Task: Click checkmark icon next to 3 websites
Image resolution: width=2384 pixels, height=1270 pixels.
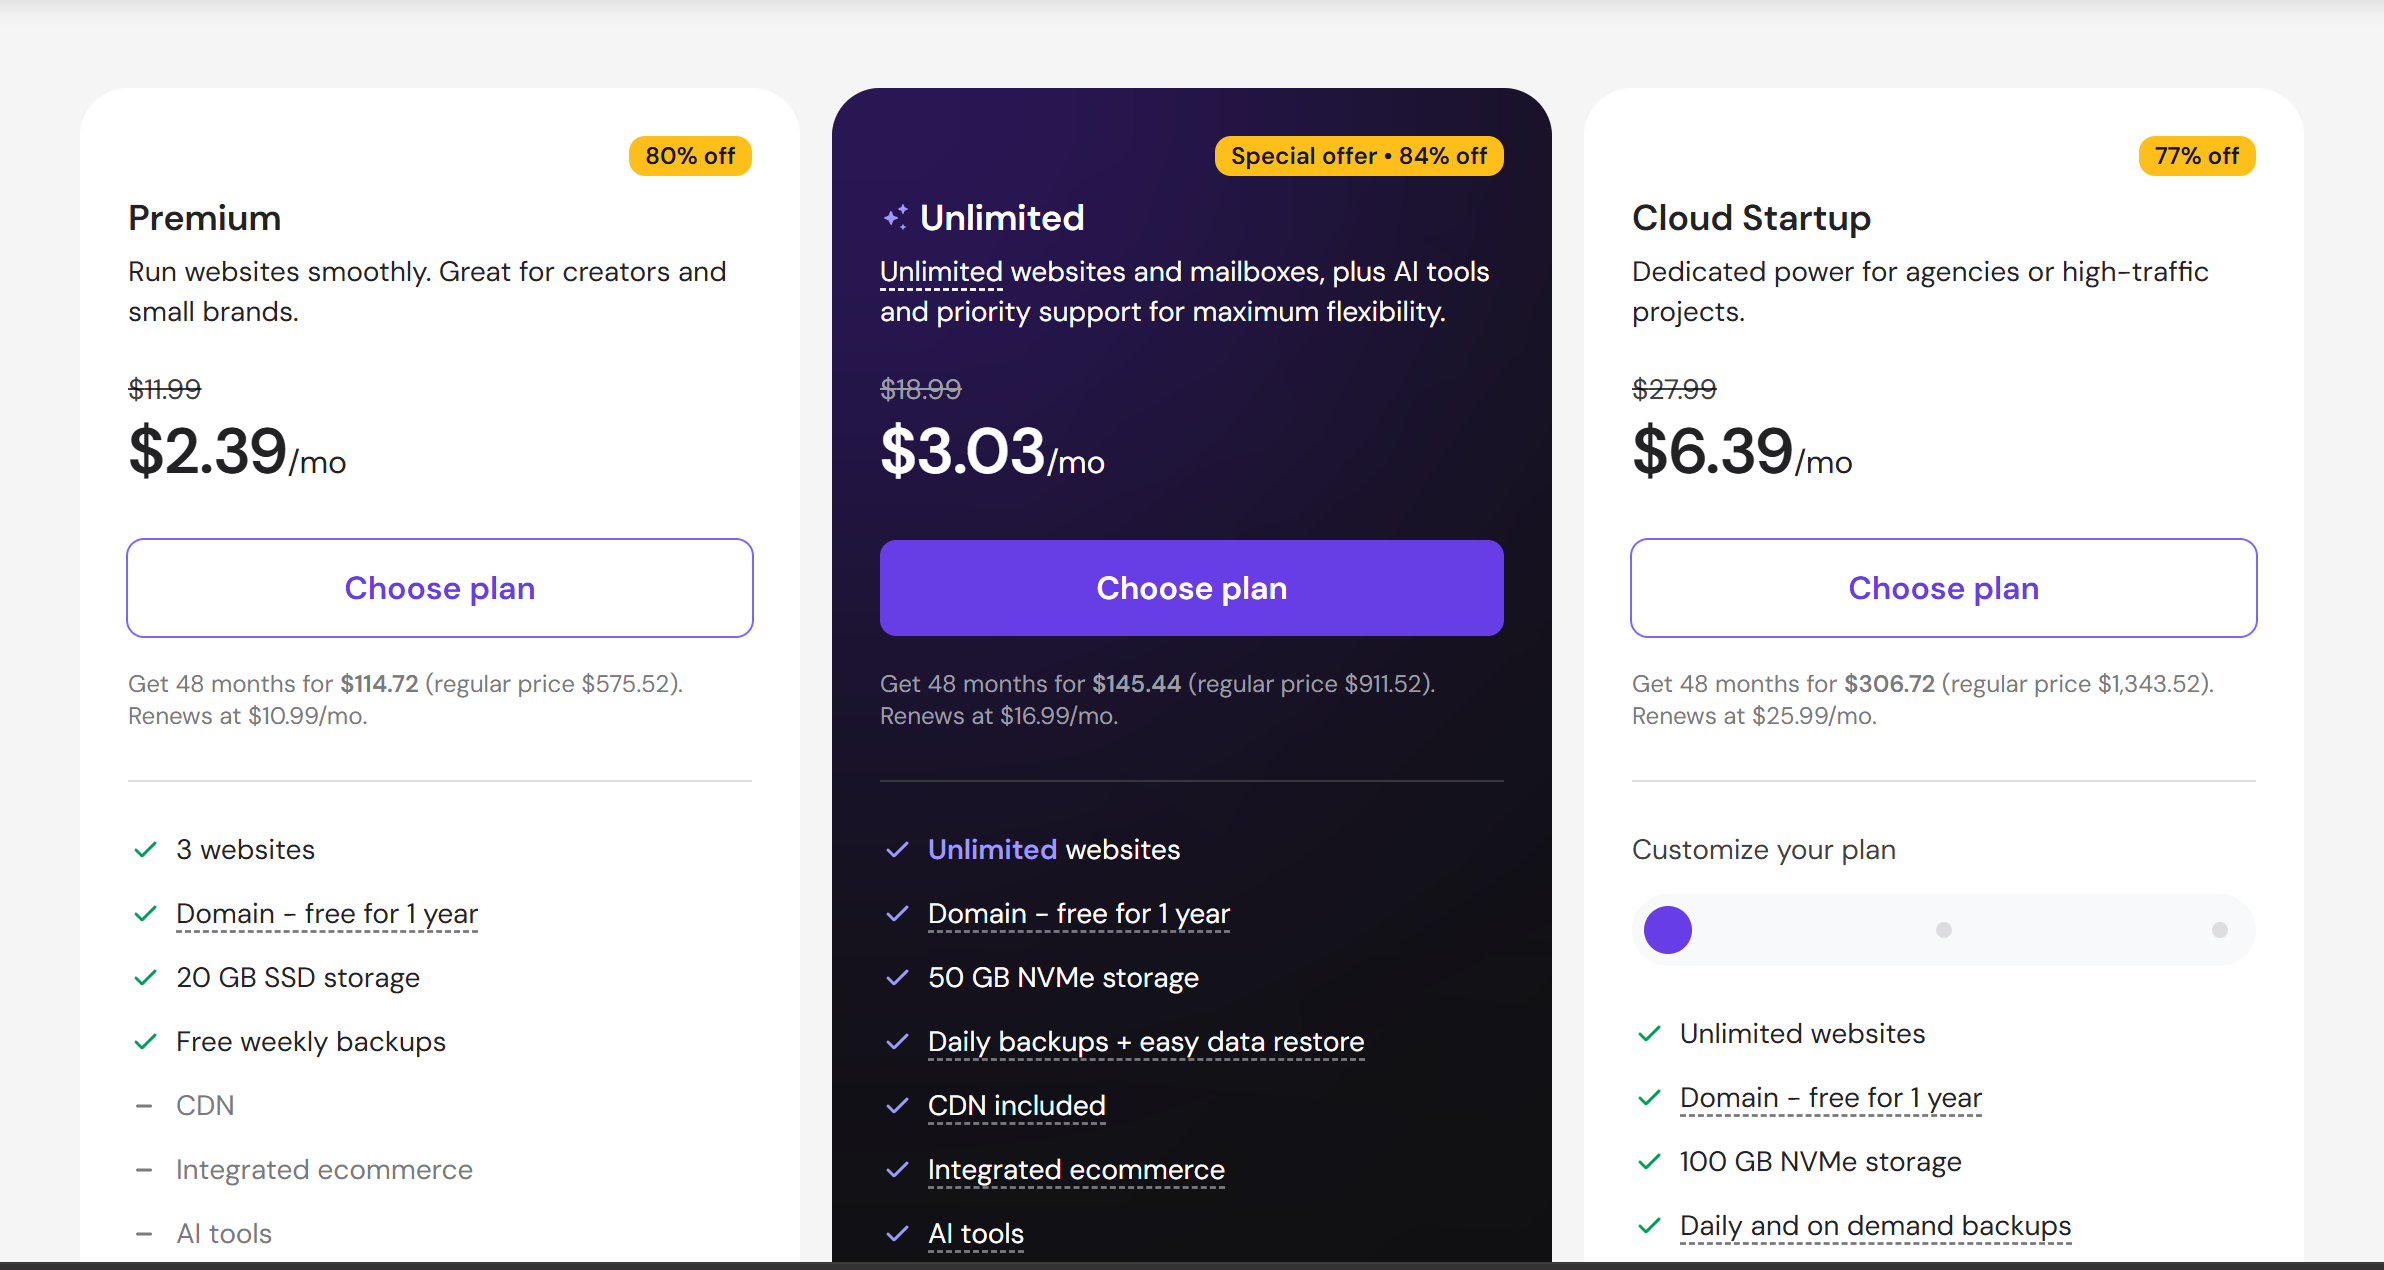Action: coord(146,850)
